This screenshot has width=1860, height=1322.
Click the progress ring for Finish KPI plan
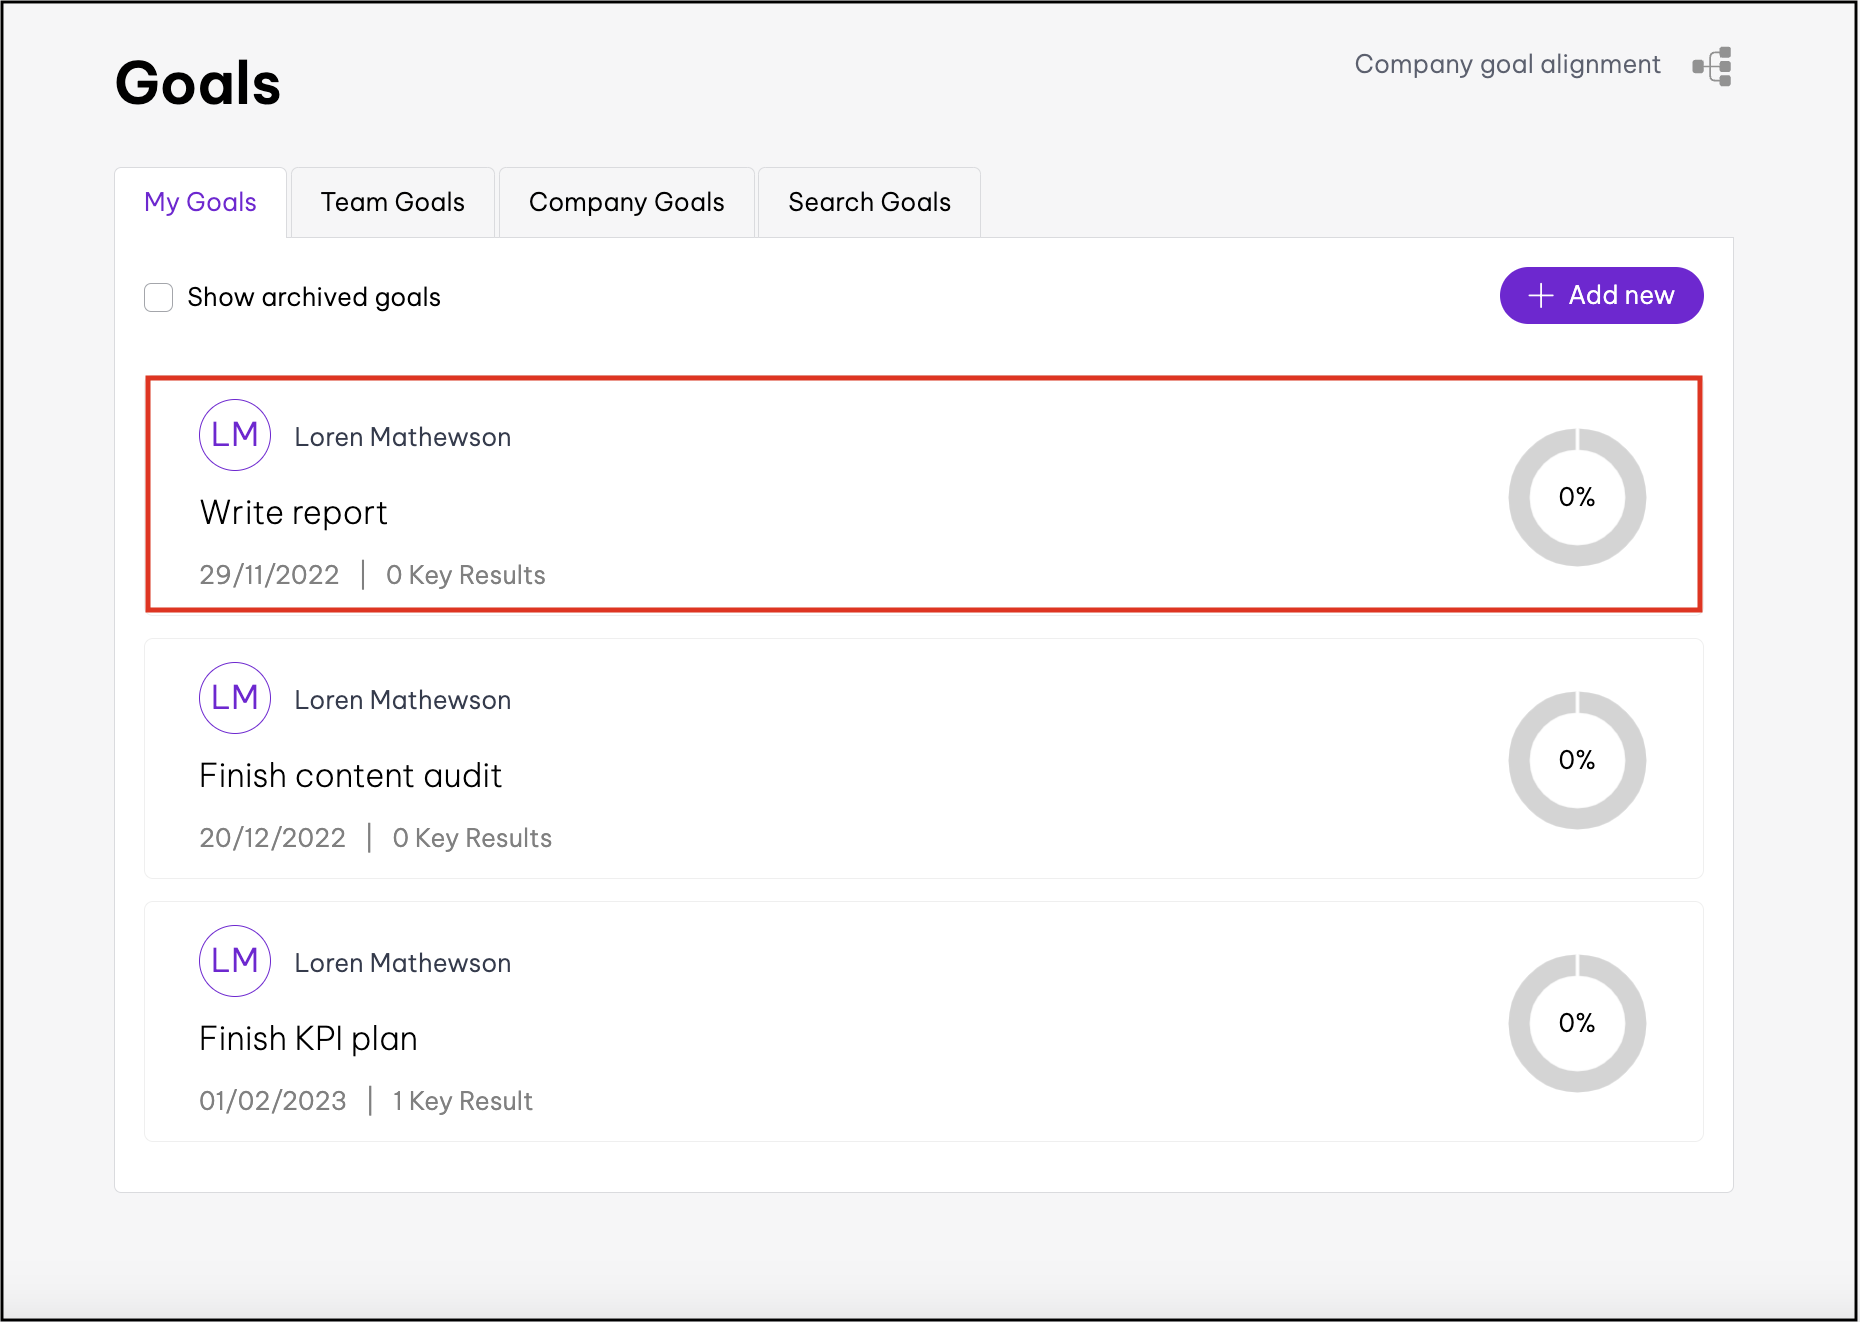(1576, 1023)
